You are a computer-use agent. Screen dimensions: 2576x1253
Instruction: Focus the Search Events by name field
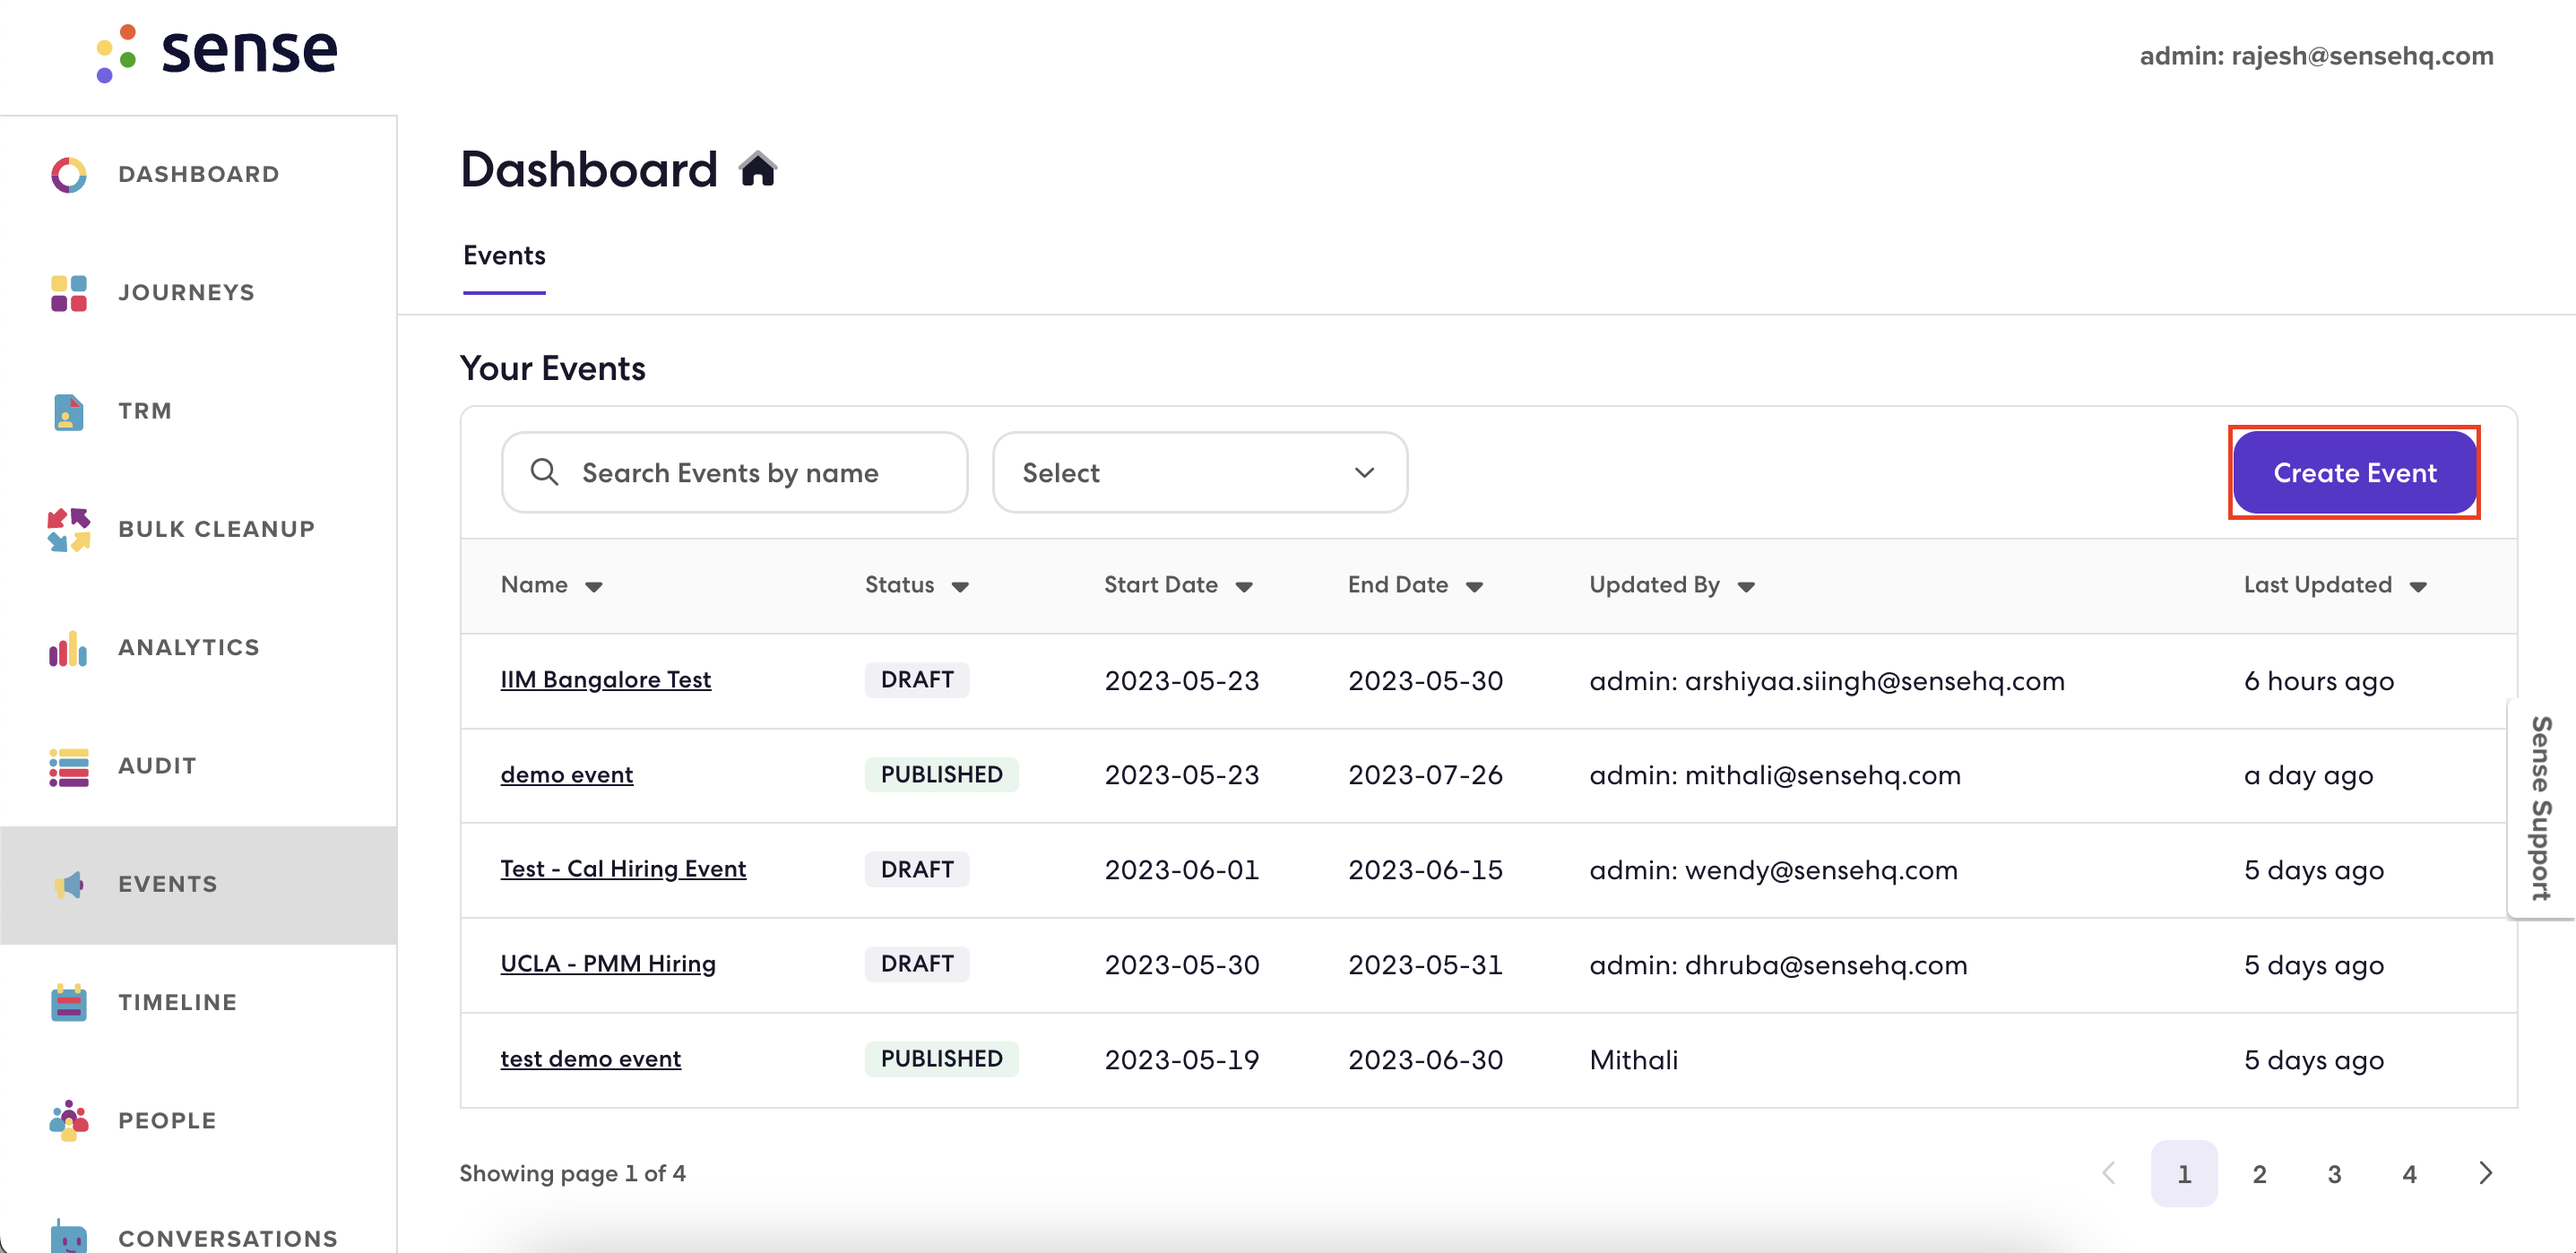pos(734,472)
